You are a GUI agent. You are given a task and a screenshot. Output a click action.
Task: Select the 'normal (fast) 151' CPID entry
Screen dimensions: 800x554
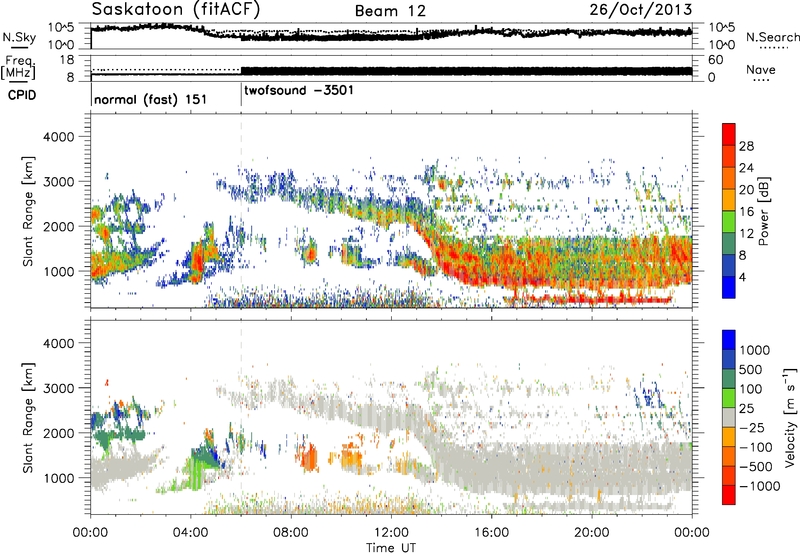[x=151, y=99]
